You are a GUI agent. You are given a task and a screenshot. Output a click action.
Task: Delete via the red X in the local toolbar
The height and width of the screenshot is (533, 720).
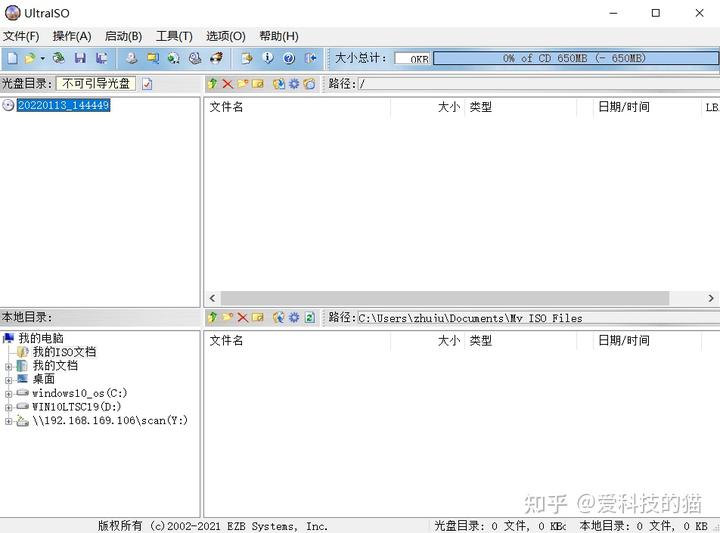click(242, 317)
